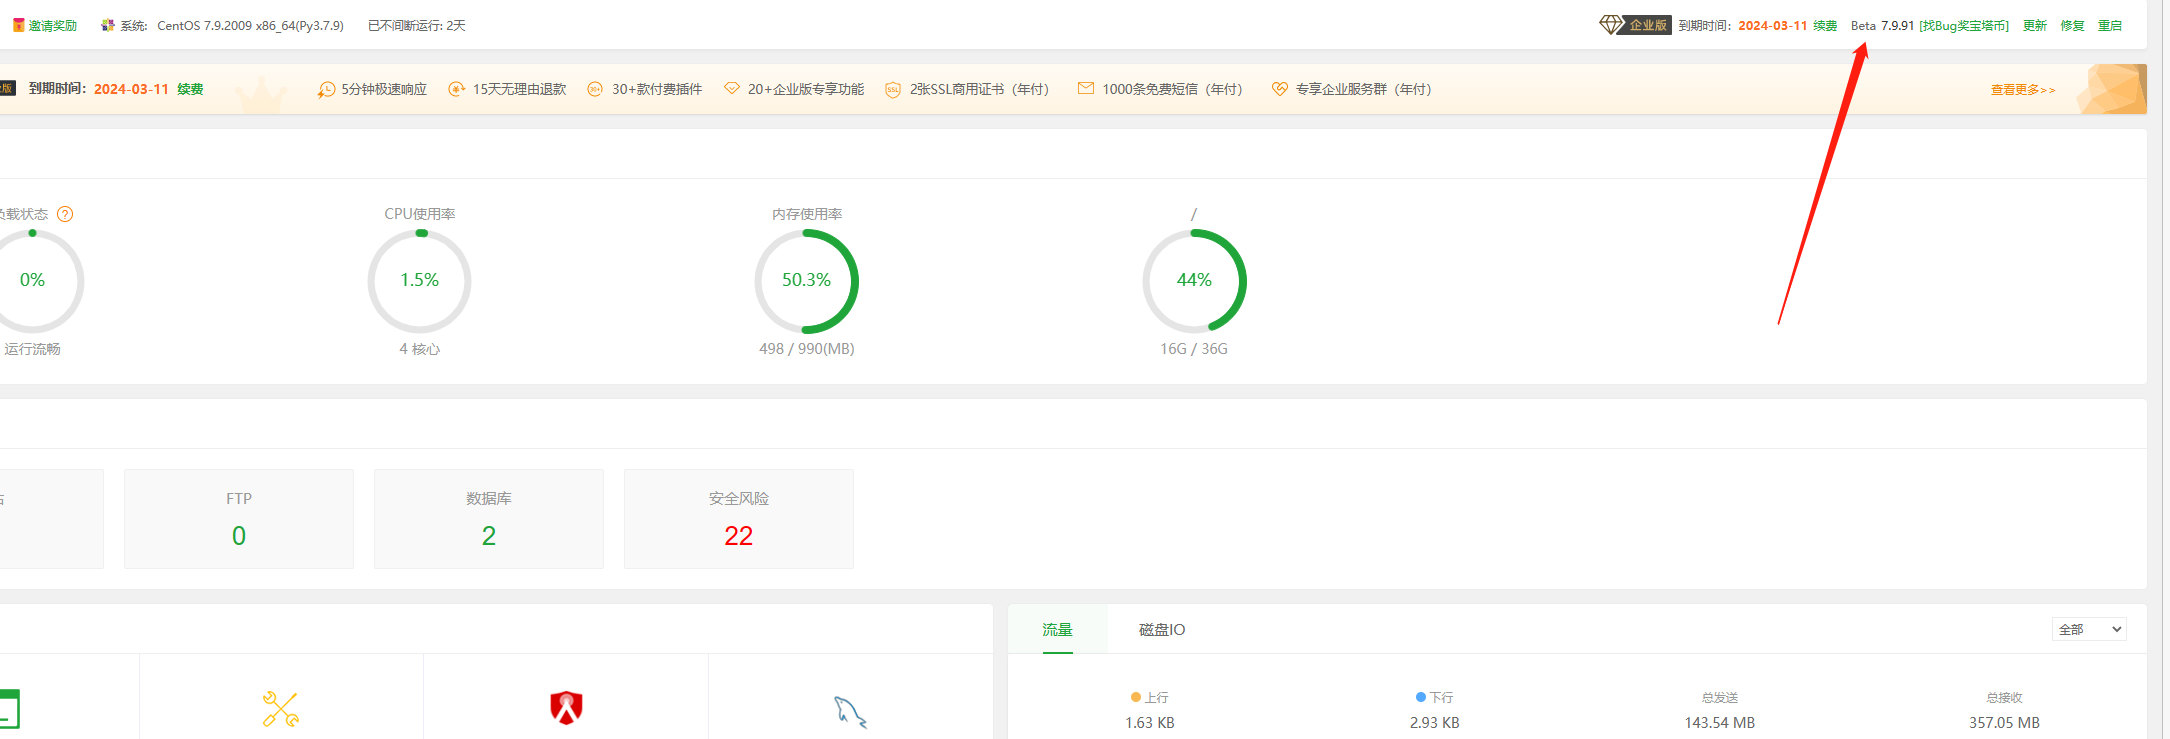Image resolution: width=2170 pixels, height=739 pixels.
Task: Click the gift icon beside 邀请奖励
Action: point(18,25)
